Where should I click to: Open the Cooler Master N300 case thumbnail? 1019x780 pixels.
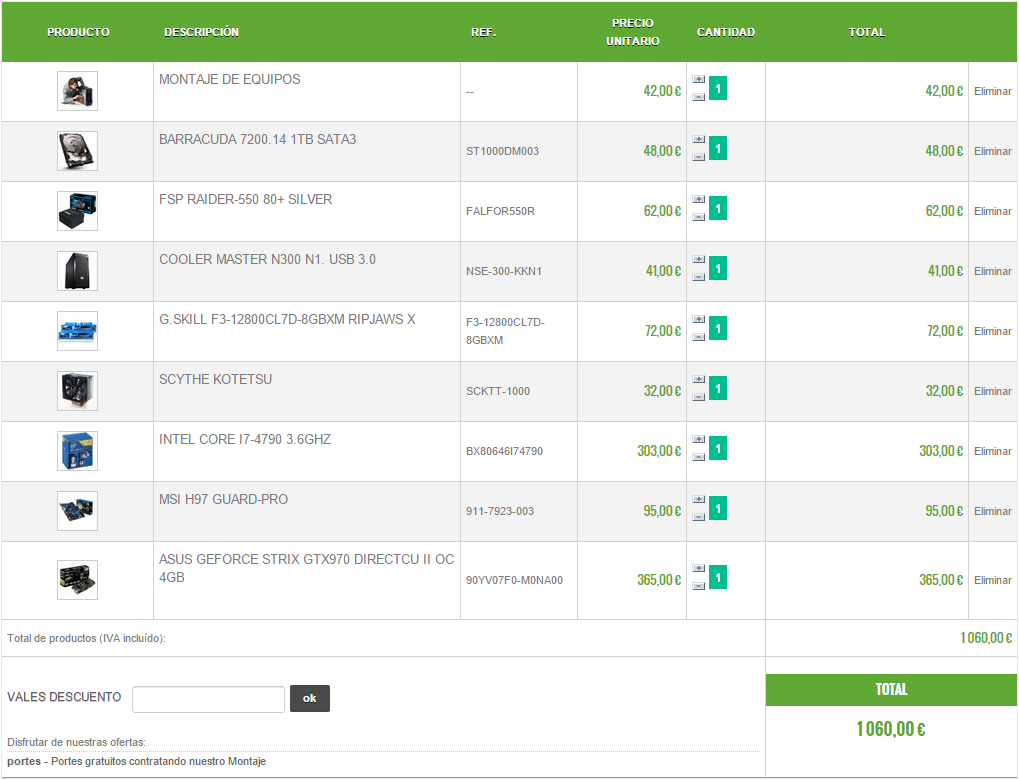point(77,271)
